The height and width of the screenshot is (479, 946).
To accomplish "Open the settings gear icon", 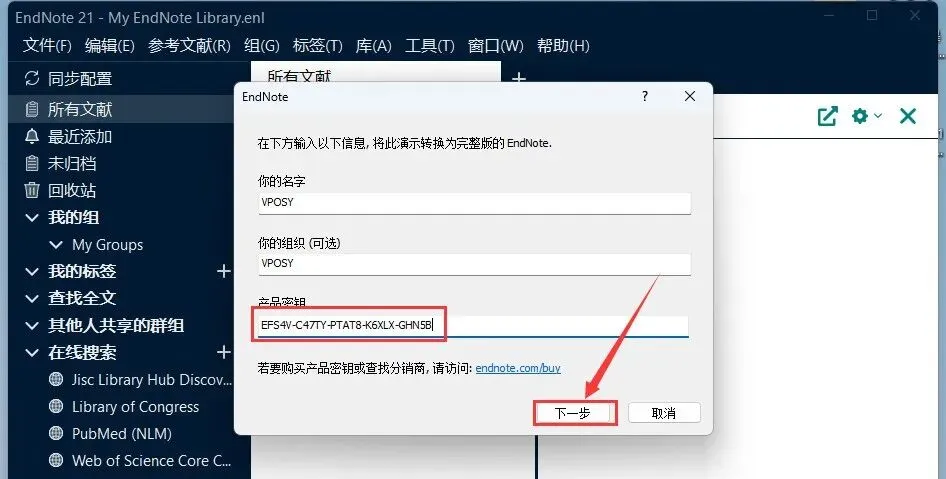I will tap(859, 116).
